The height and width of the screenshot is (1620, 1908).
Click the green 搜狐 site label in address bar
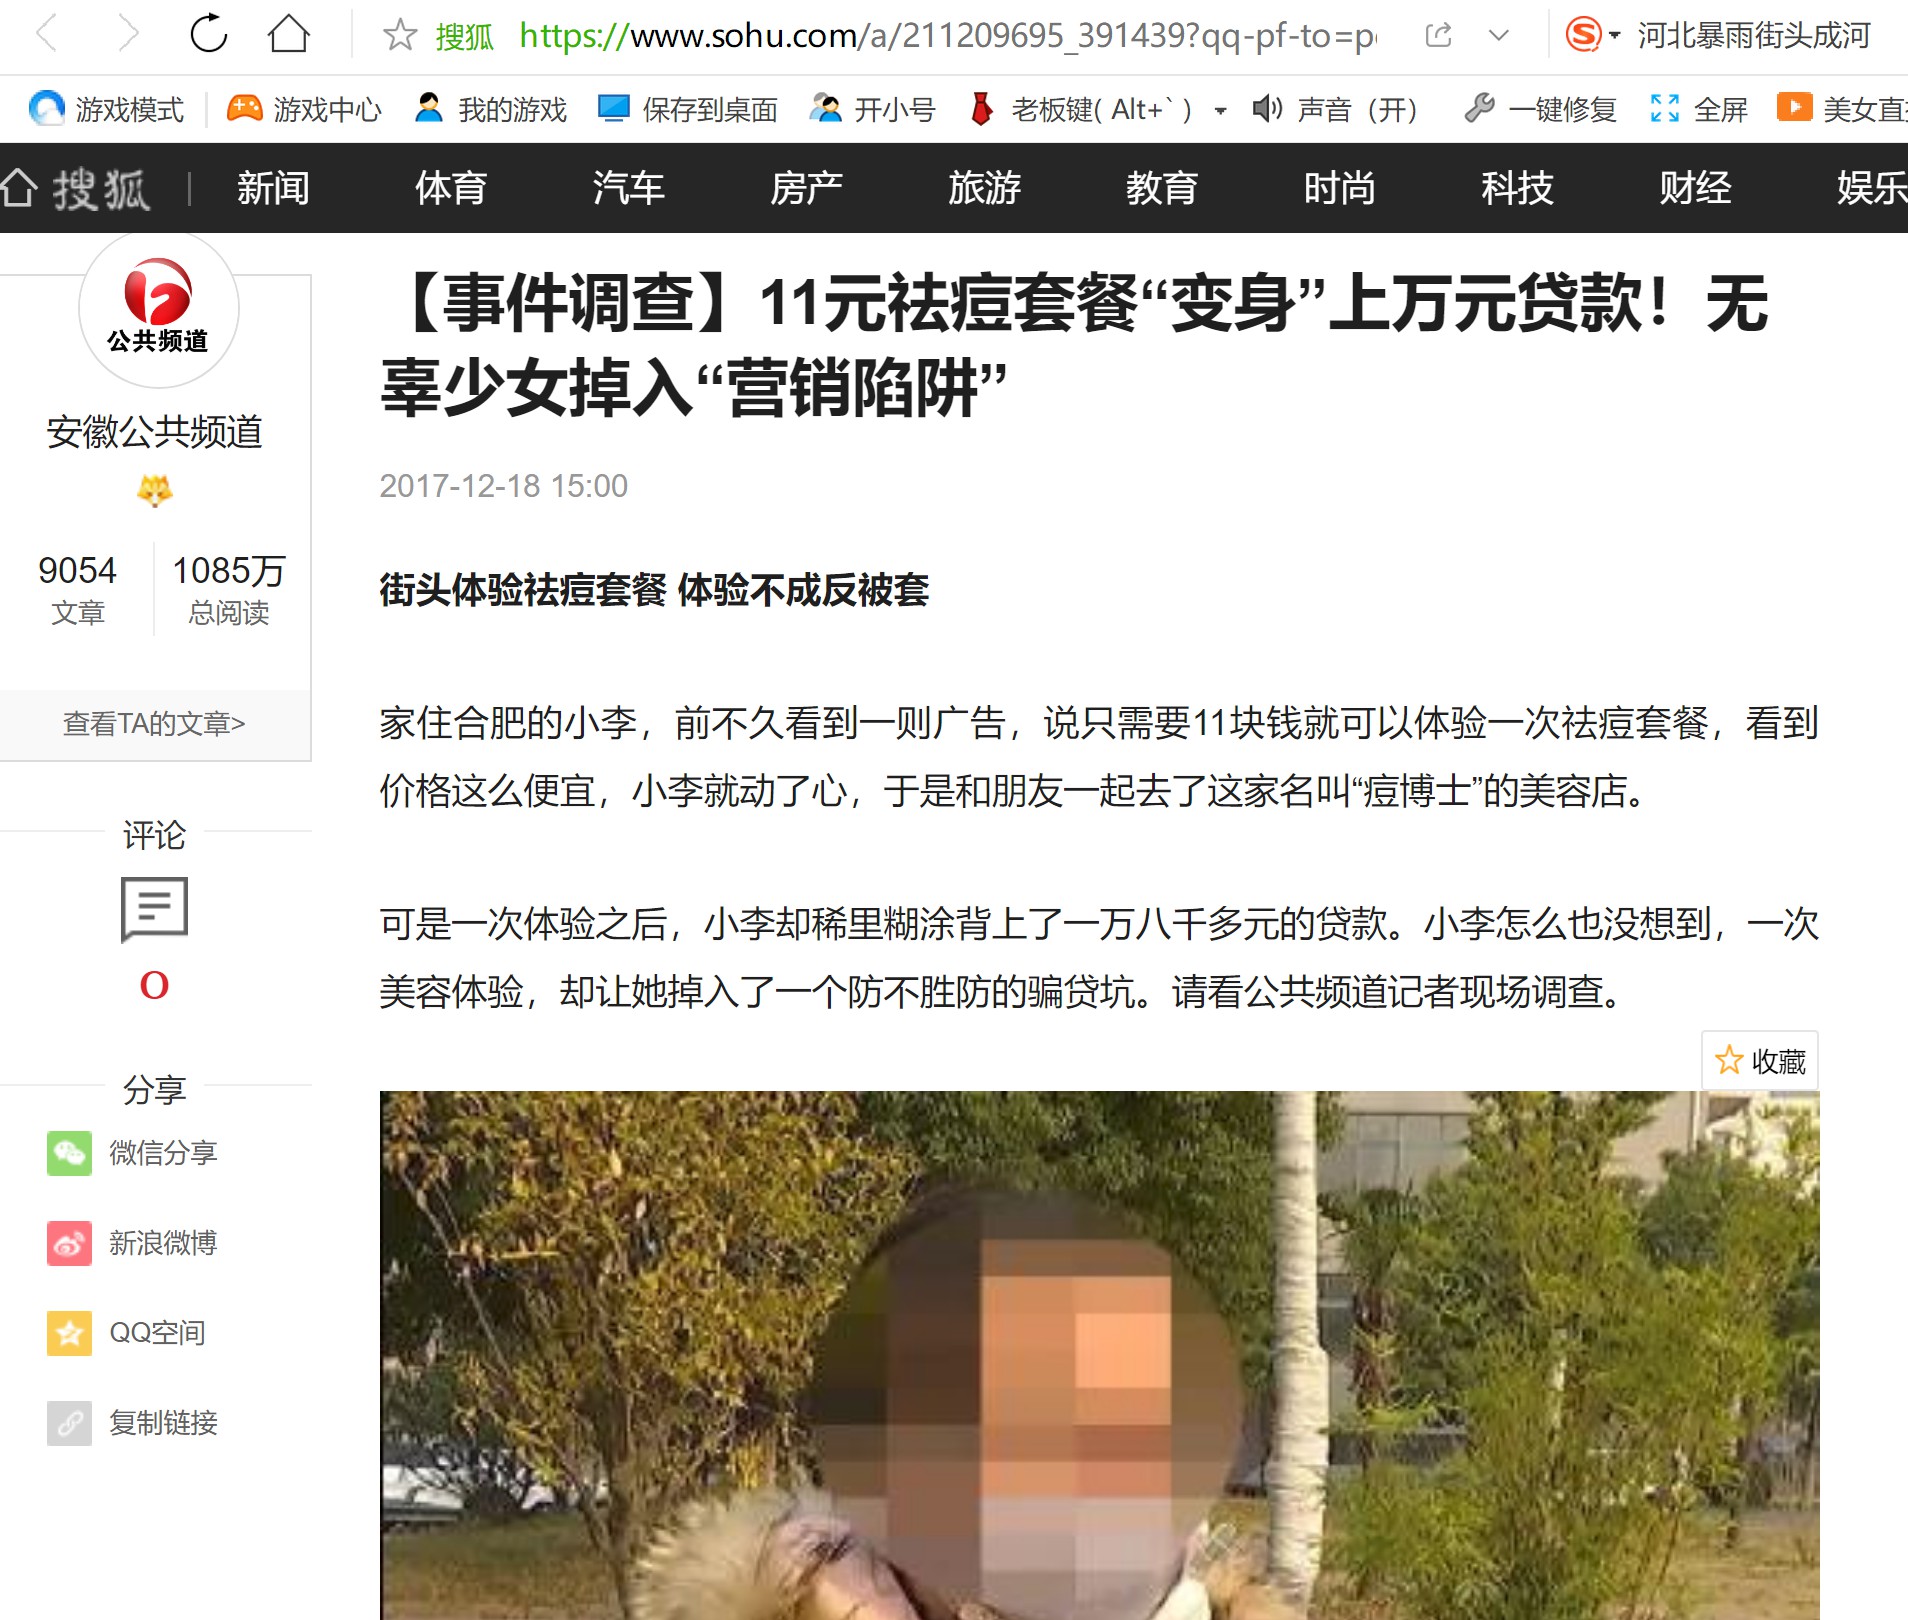pos(464,36)
